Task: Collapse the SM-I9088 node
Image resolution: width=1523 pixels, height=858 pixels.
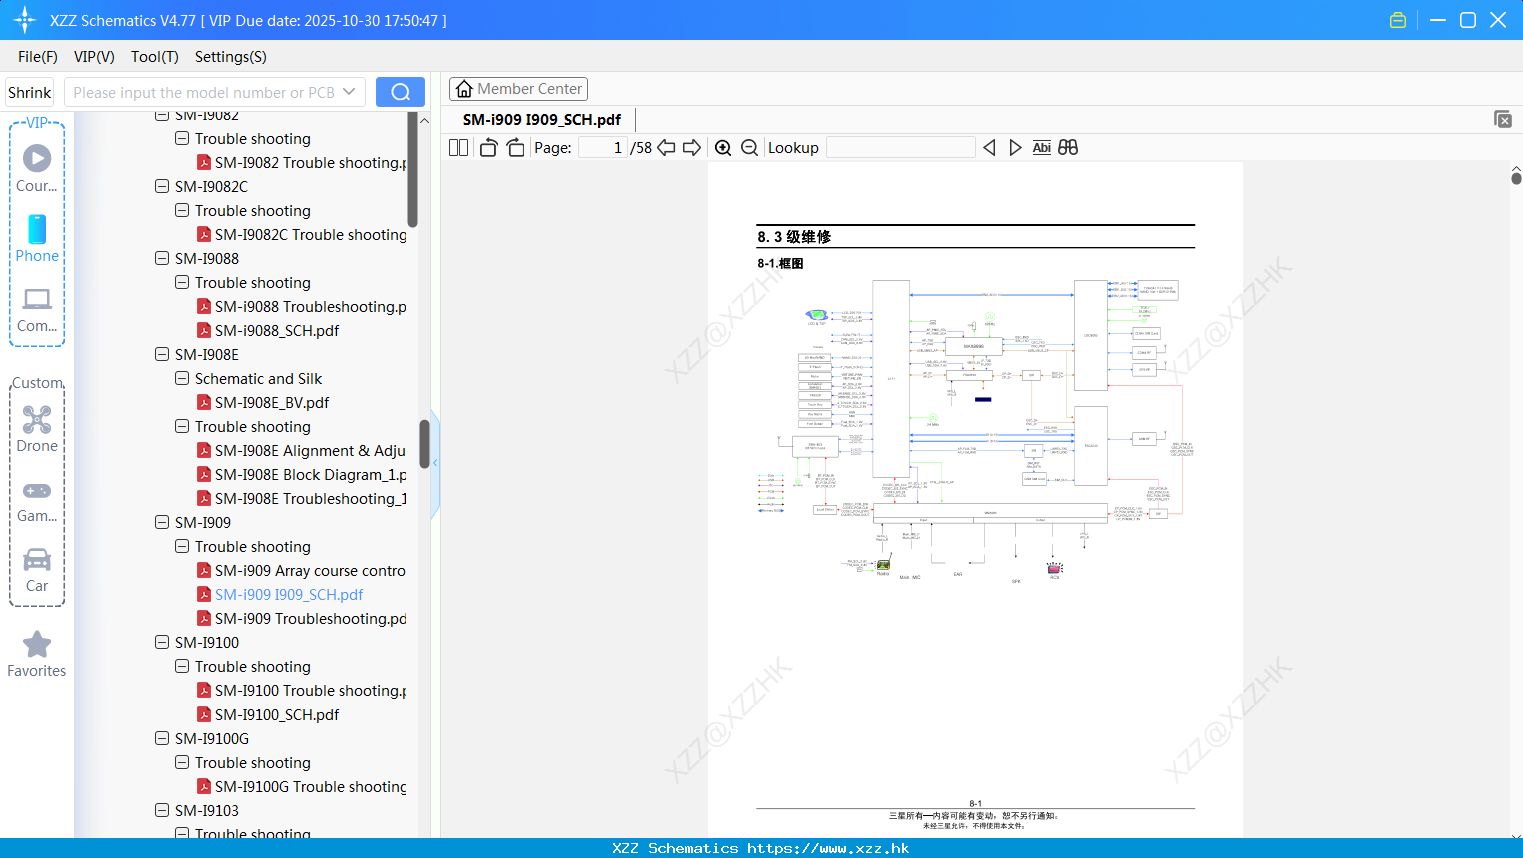Action: [x=162, y=258]
